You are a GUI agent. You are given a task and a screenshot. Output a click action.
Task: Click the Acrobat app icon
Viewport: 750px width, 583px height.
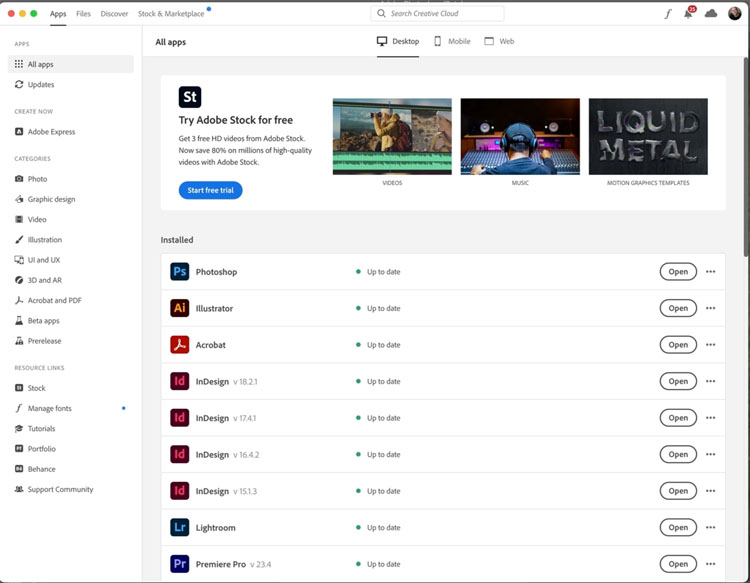click(x=179, y=345)
